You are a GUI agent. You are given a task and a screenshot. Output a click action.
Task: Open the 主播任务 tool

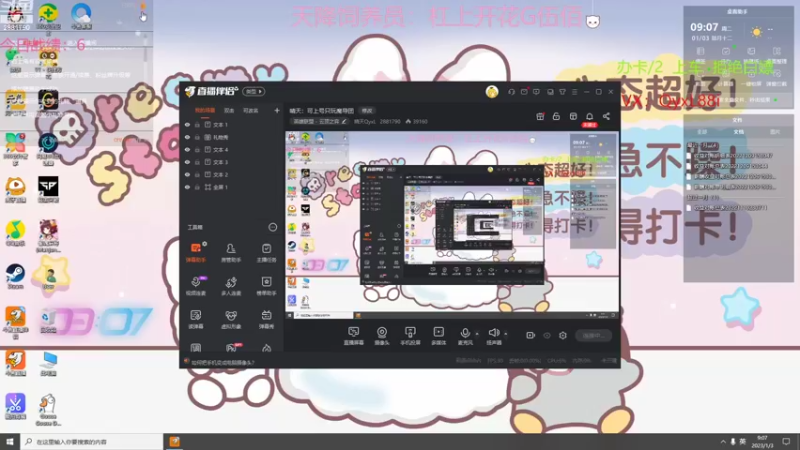click(266, 253)
